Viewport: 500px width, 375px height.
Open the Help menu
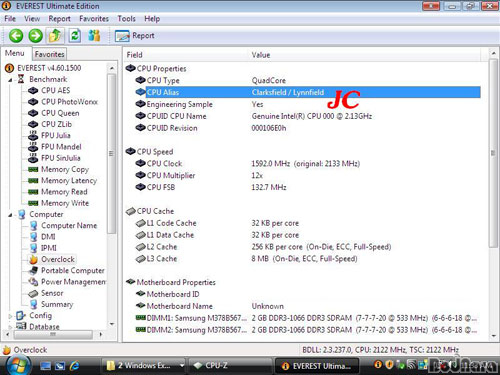pos(152,19)
